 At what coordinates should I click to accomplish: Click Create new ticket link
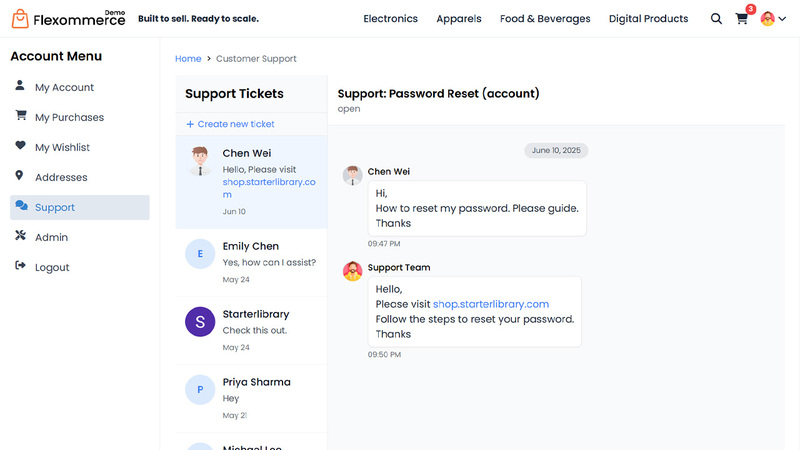230,124
